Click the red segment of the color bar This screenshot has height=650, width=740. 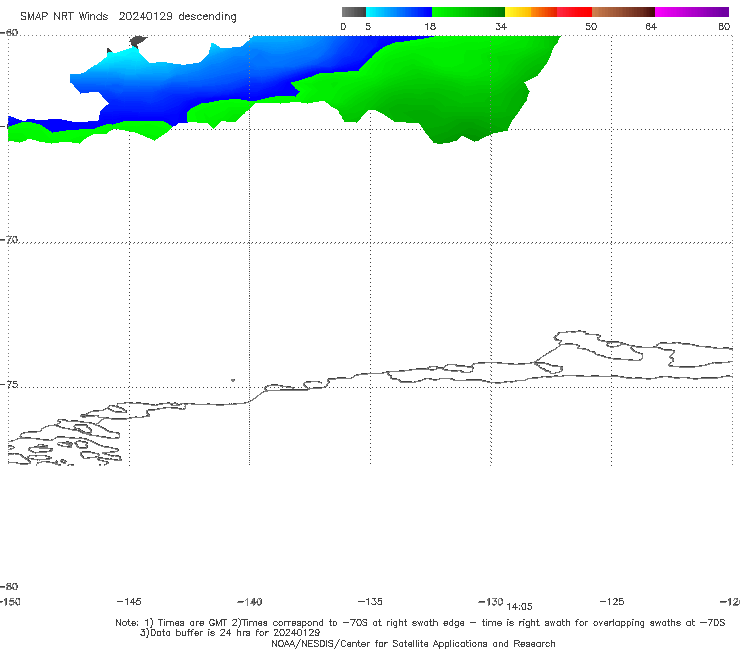tap(574, 12)
